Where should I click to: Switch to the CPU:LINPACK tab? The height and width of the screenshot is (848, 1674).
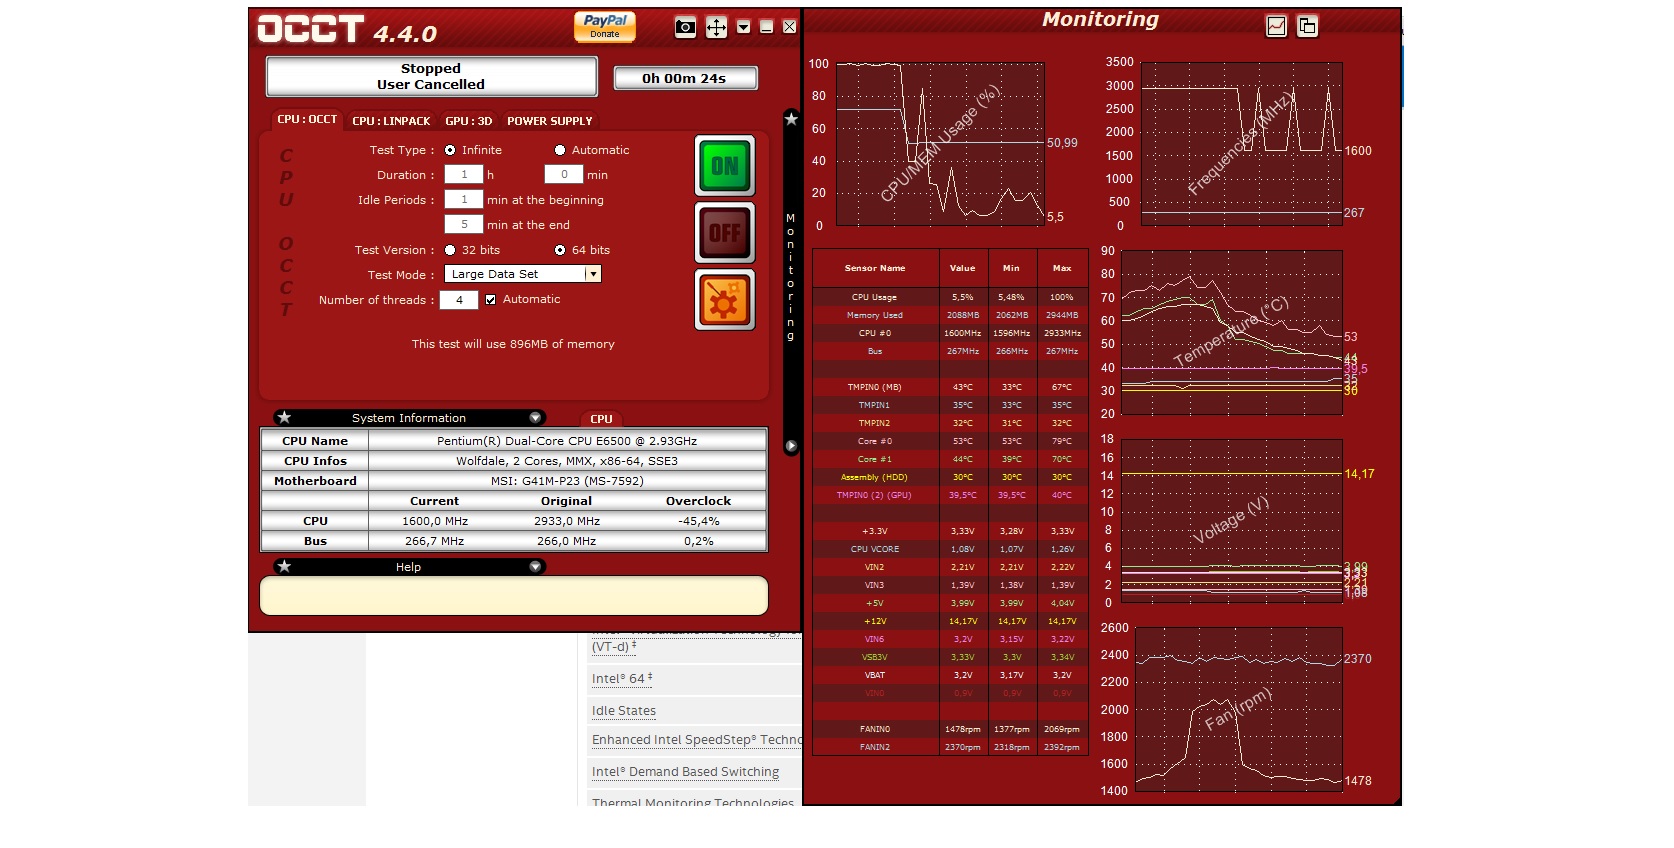[391, 121]
